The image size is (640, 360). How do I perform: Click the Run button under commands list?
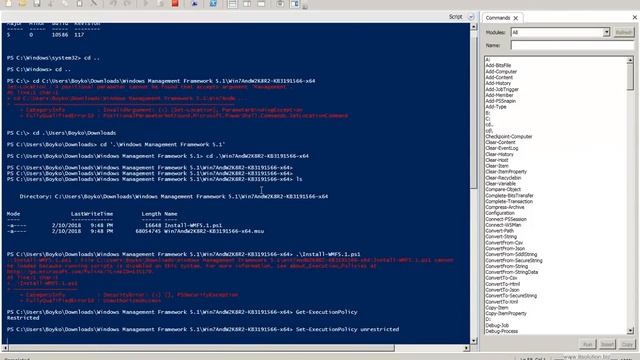click(x=587, y=344)
